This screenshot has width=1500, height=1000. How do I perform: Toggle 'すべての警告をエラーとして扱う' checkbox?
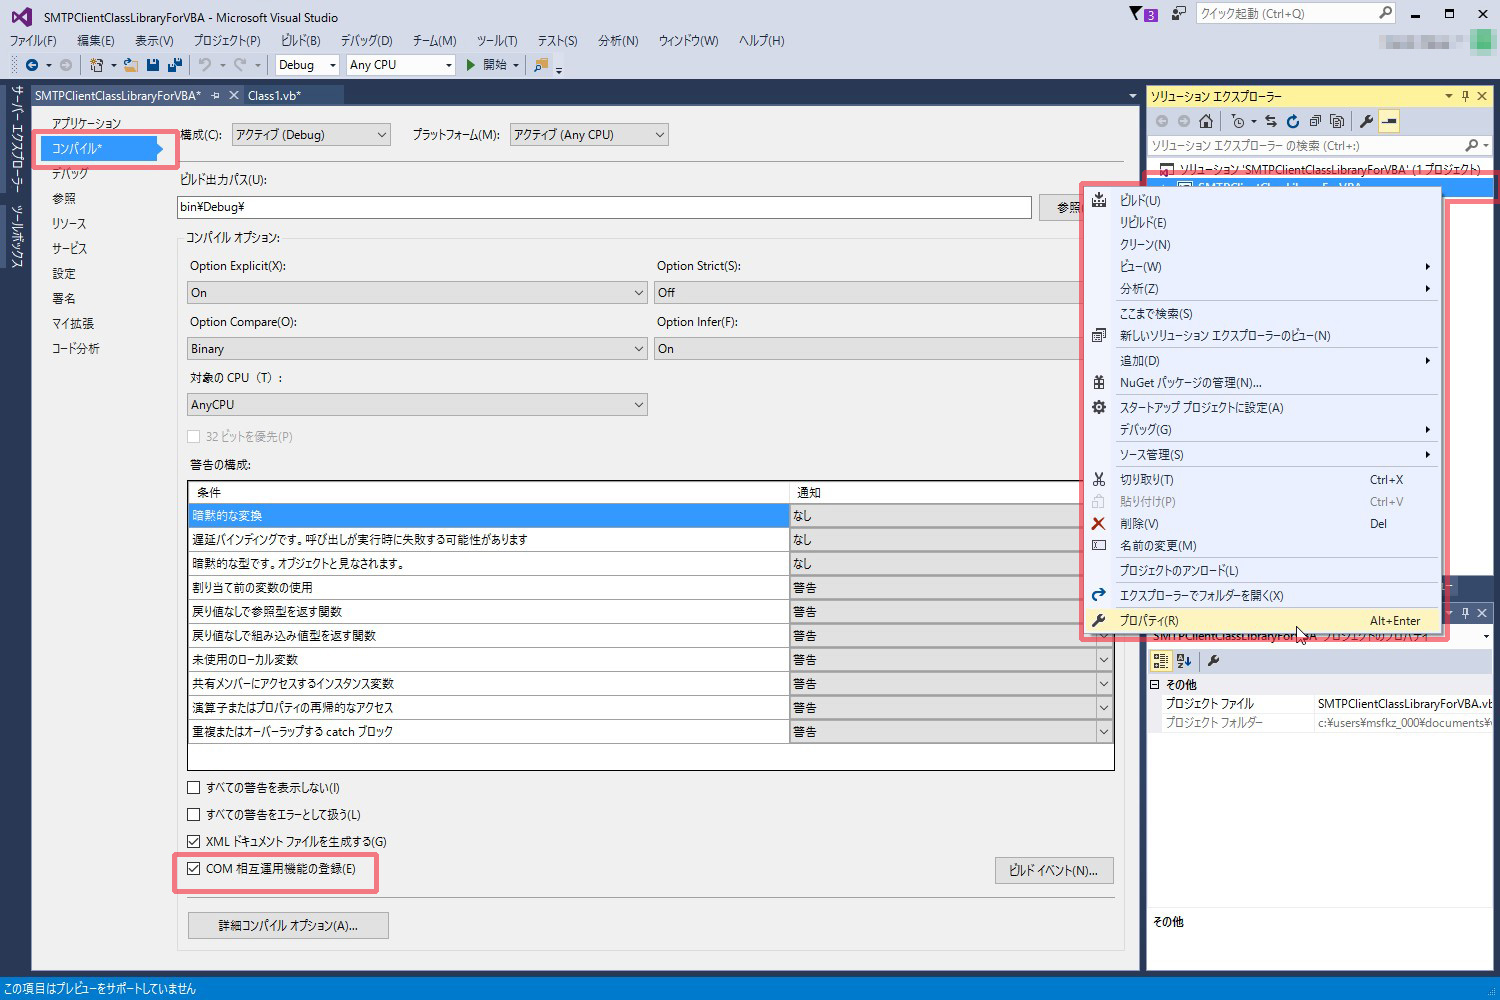pyautogui.click(x=194, y=815)
